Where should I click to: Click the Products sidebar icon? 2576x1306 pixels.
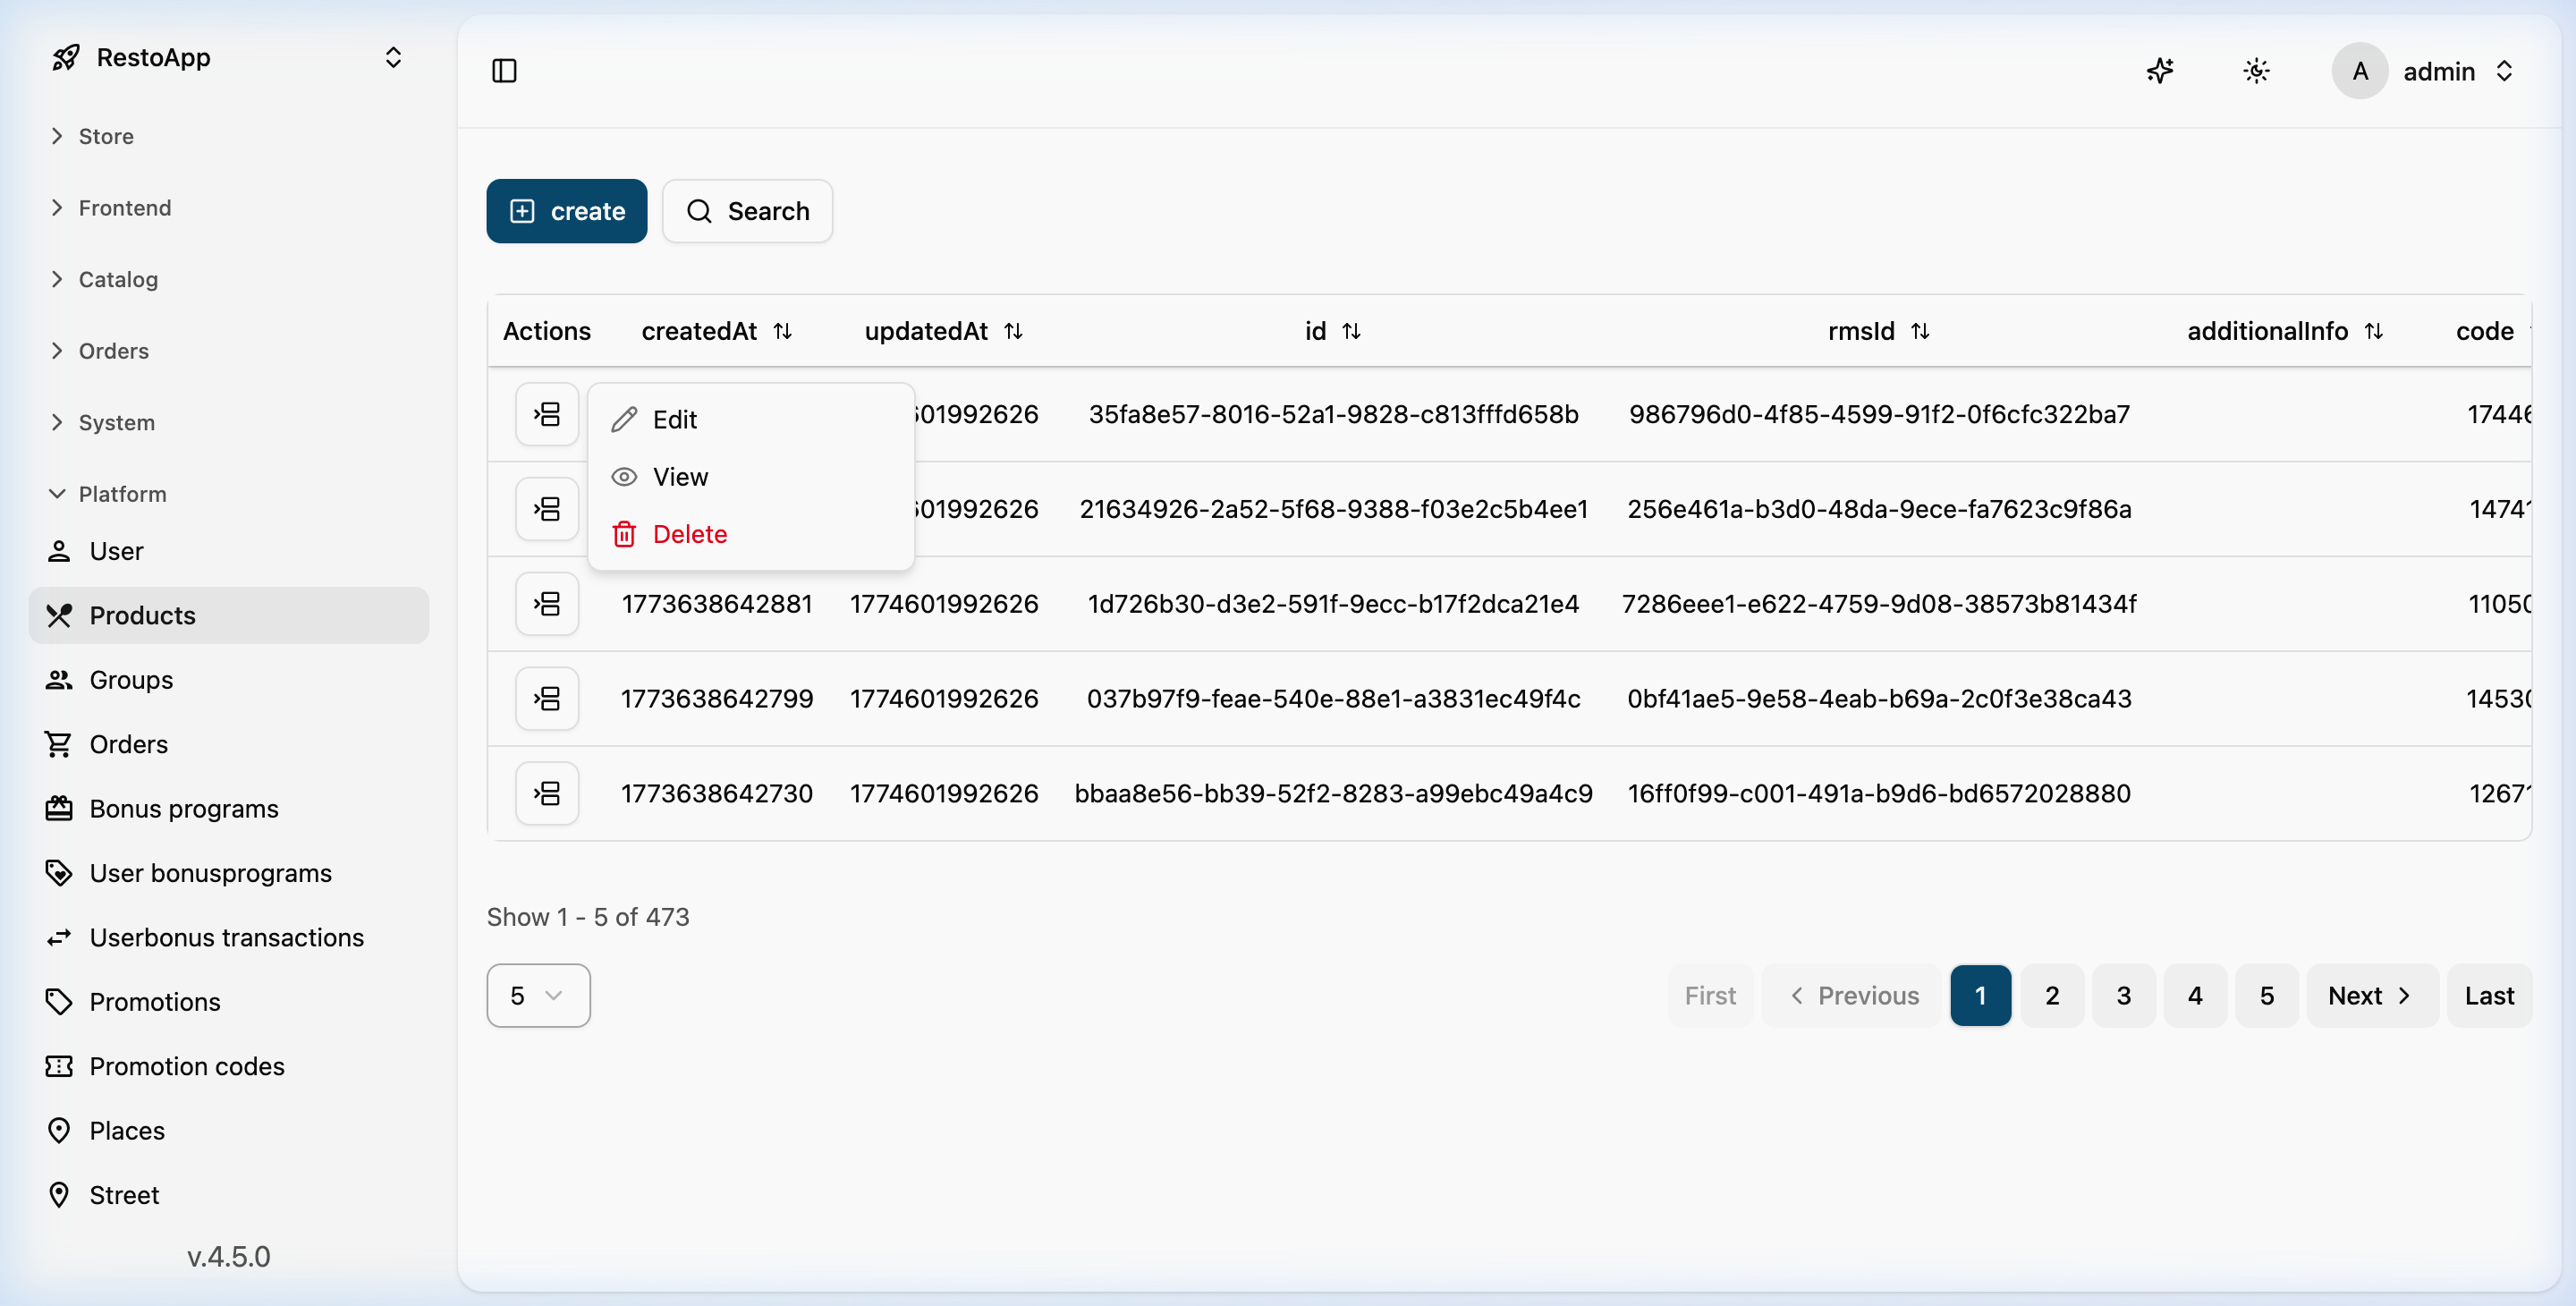pyautogui.click(x=59, y=615)
